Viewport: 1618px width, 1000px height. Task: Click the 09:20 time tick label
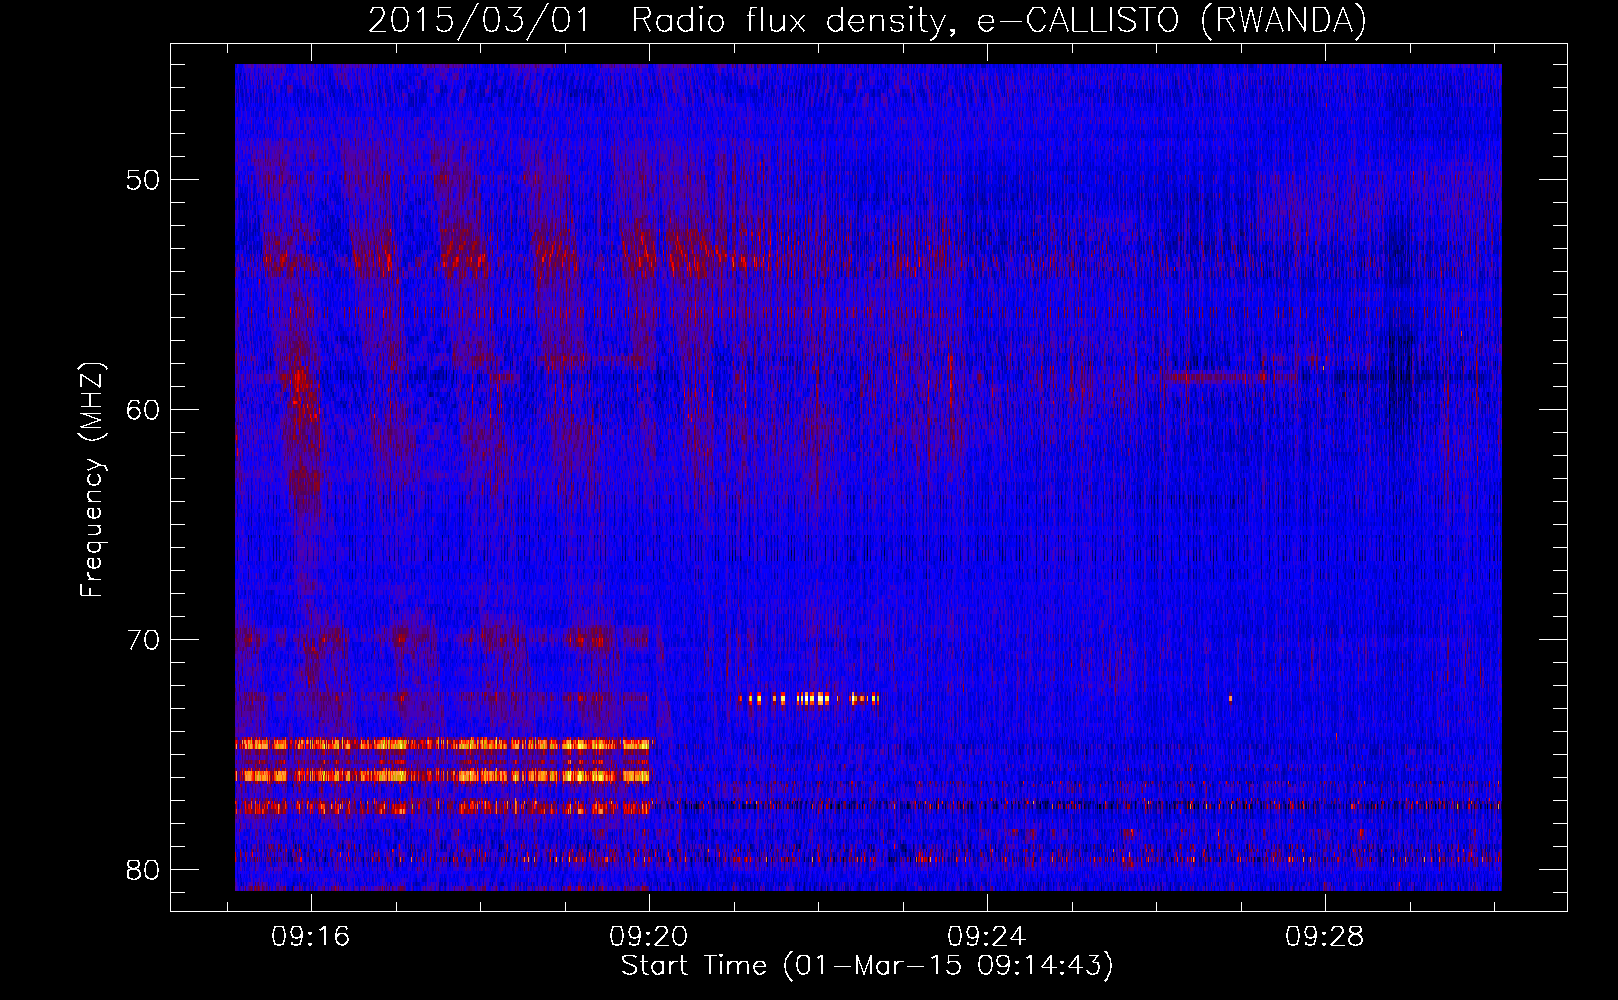pos(649,937)
